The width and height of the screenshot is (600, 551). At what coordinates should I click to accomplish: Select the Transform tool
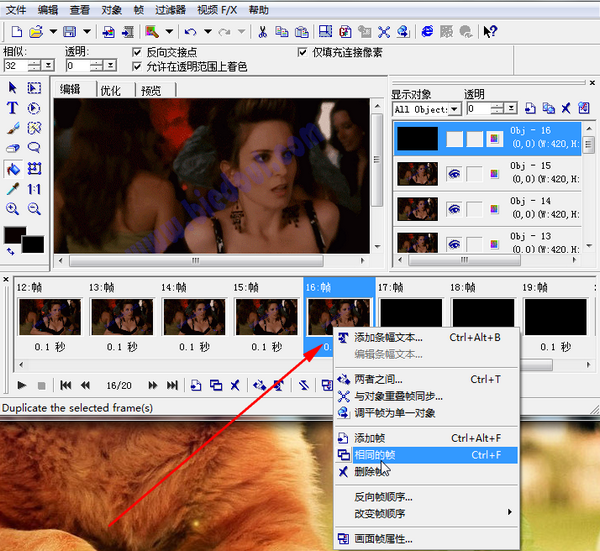(34, 168)
